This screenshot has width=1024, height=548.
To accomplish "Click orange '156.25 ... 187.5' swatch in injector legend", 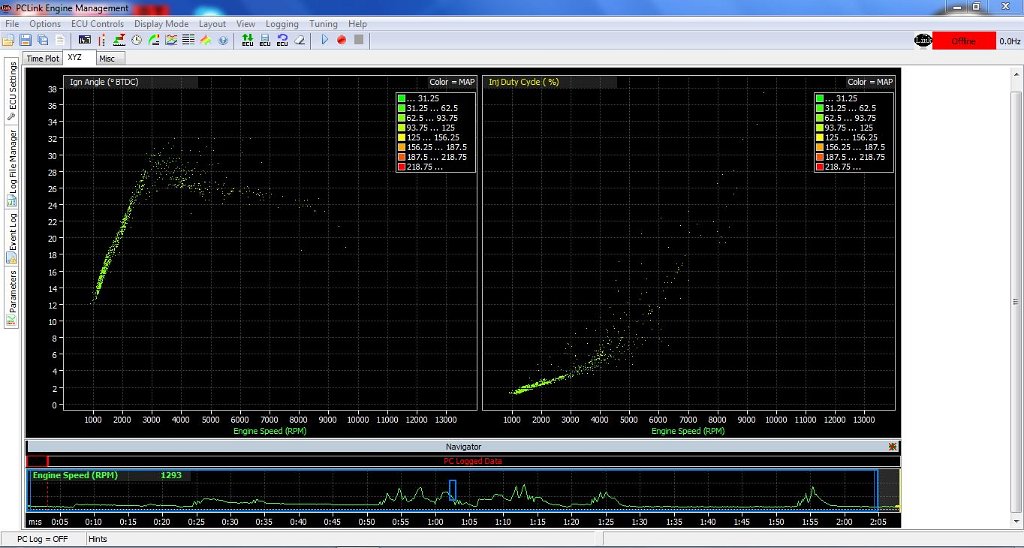I will (x=820, y=147).
